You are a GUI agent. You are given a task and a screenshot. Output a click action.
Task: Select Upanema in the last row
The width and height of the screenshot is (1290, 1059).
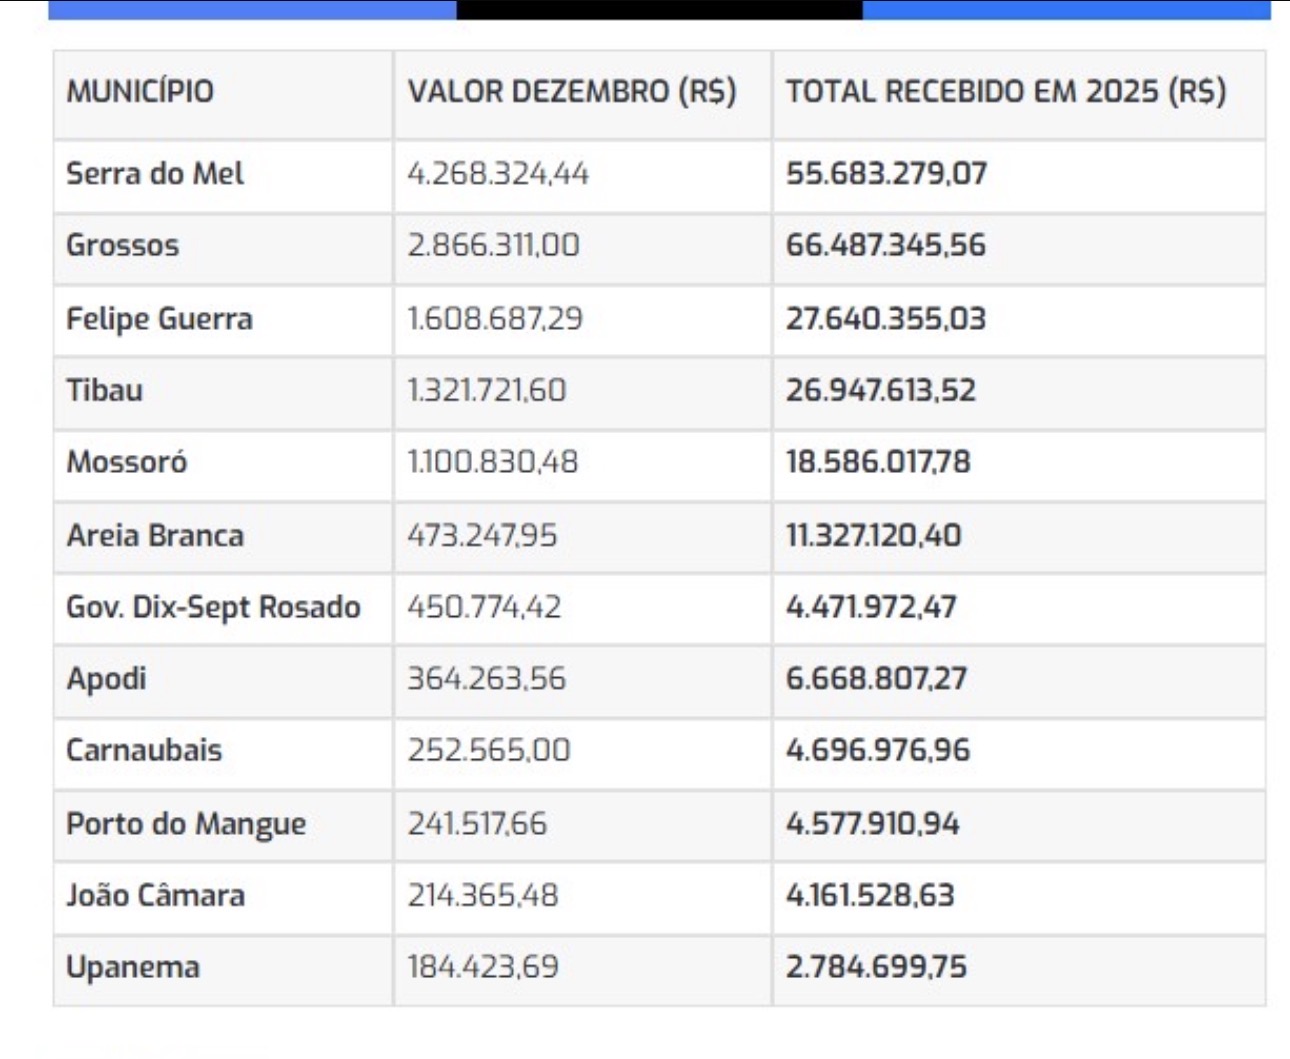pos(133,967)
